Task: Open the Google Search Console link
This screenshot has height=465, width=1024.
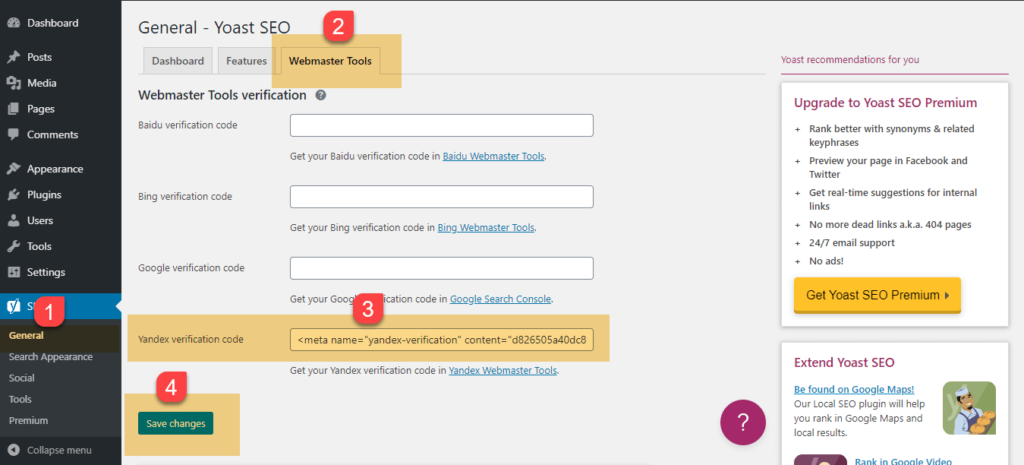Action: point(500,299)
